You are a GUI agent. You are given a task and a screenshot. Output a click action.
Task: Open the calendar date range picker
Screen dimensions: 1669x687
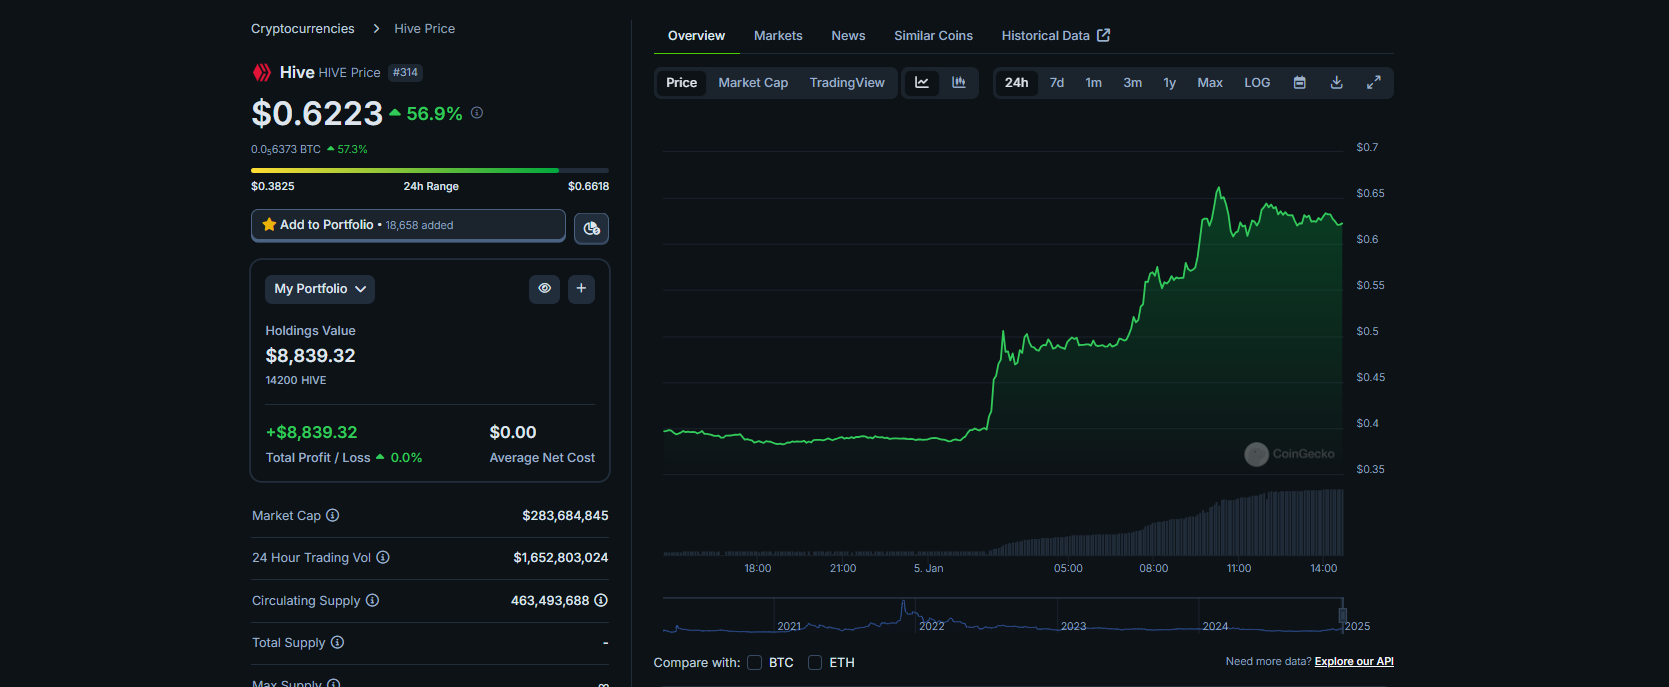tap(1300, 82)
